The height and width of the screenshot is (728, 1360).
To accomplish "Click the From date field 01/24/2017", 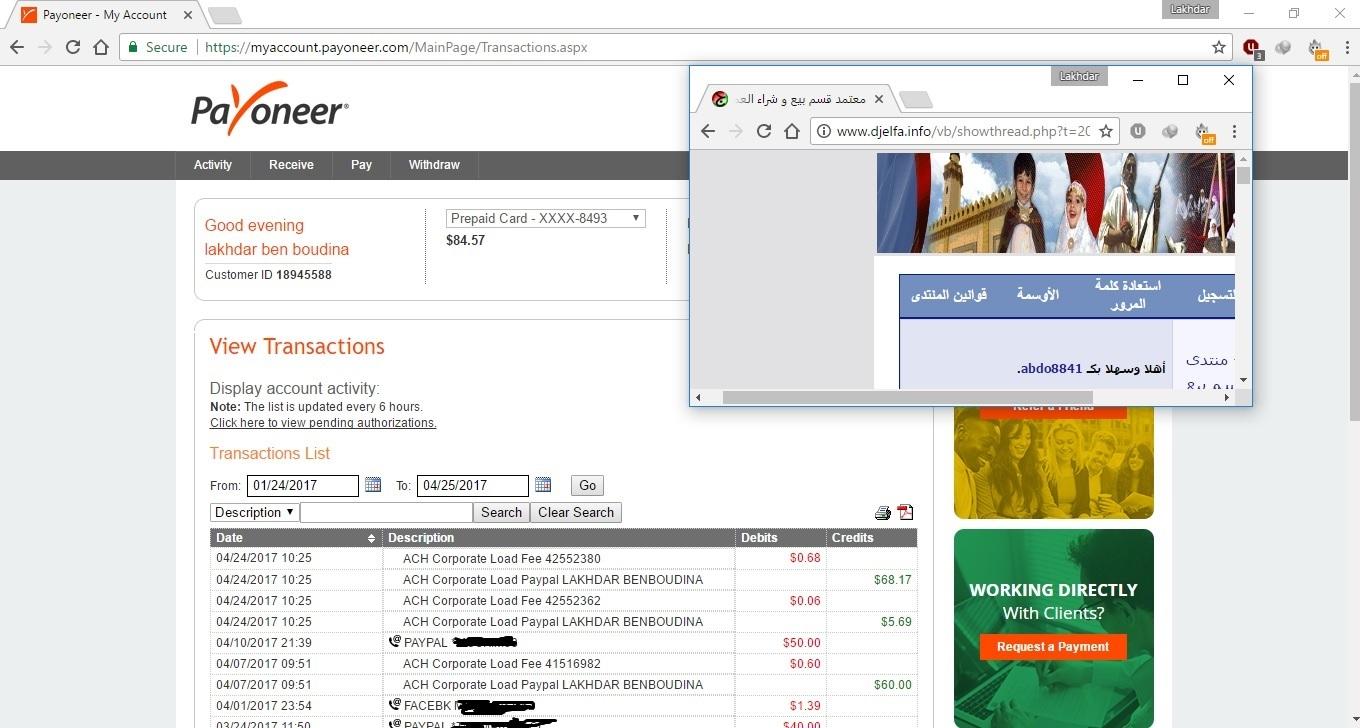I will (302, 485).
